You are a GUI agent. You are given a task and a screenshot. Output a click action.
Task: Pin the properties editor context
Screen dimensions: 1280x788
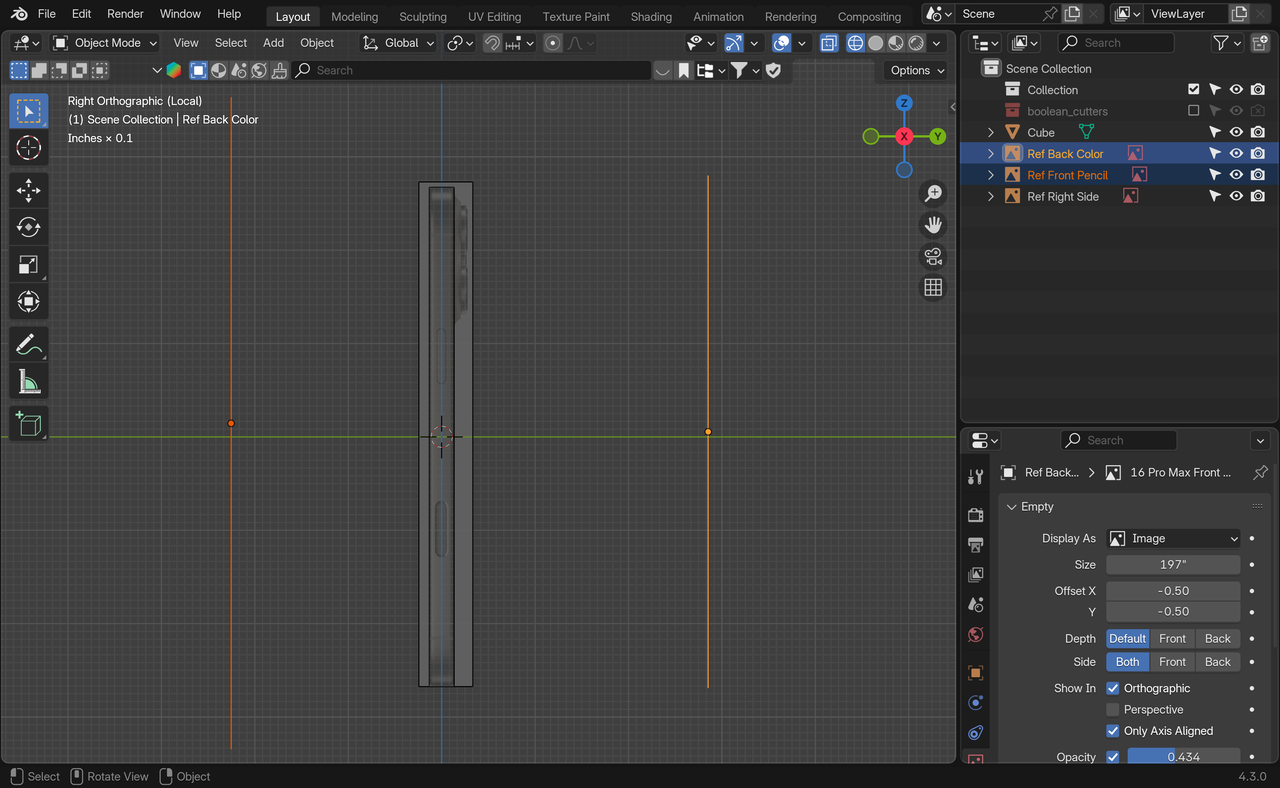[1260, 472]
